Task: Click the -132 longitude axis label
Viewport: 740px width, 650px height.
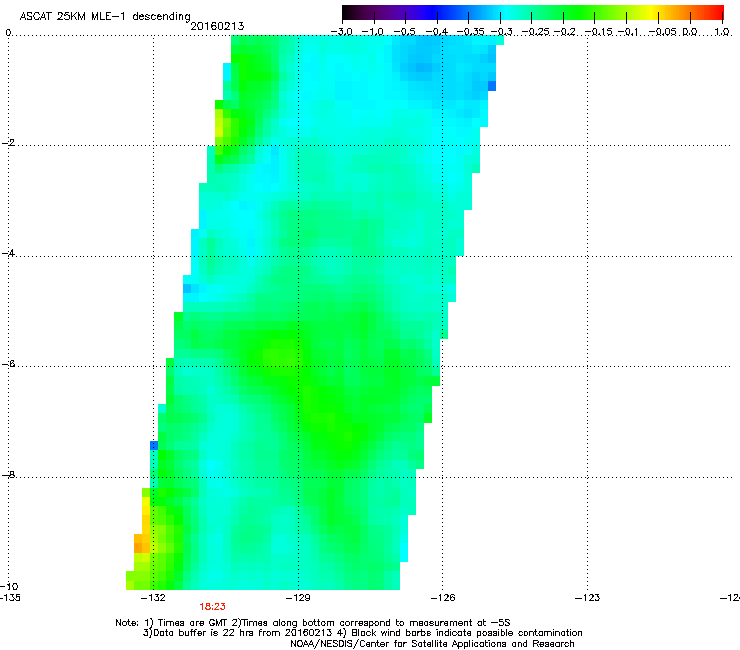Action: [x=153, y=598]
